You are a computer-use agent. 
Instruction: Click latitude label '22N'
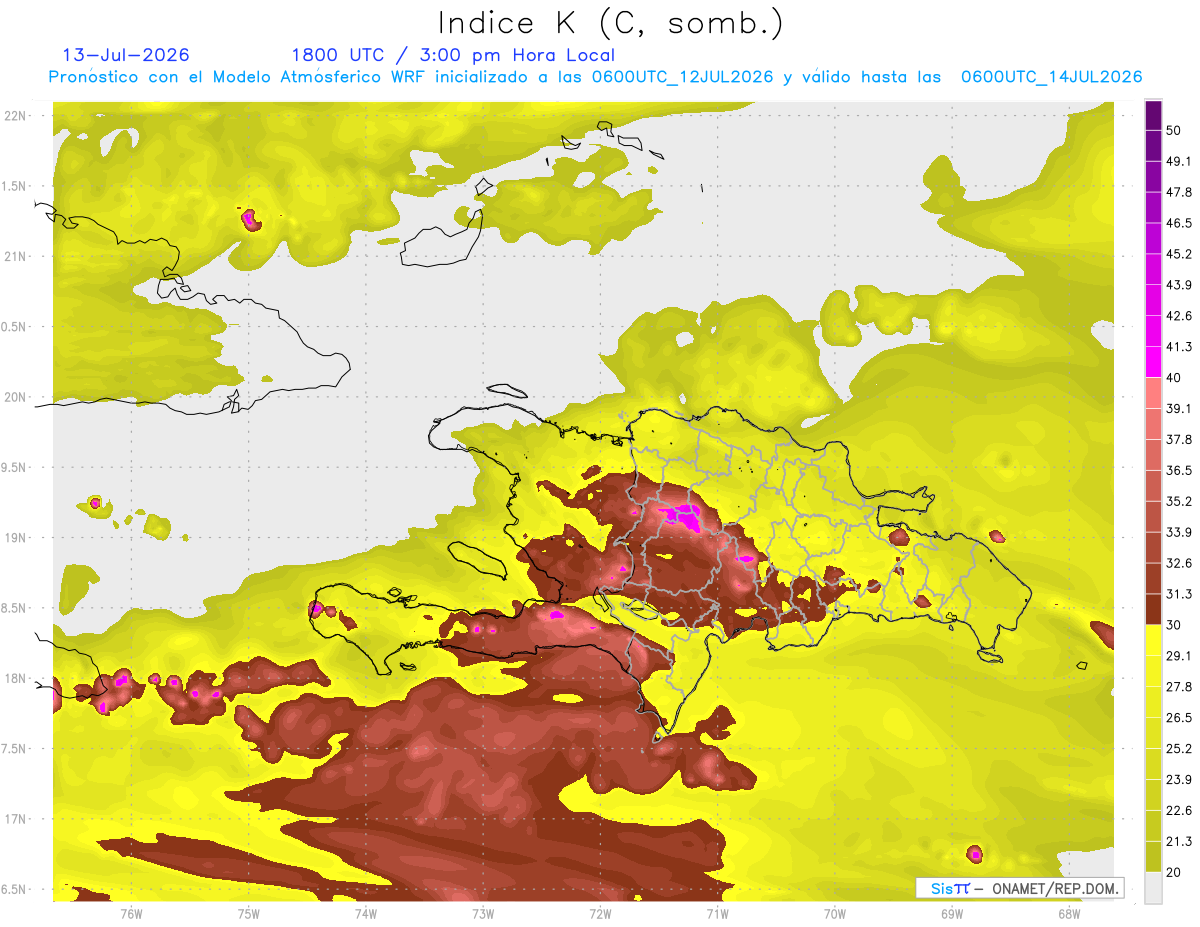[x=17, y=115]
